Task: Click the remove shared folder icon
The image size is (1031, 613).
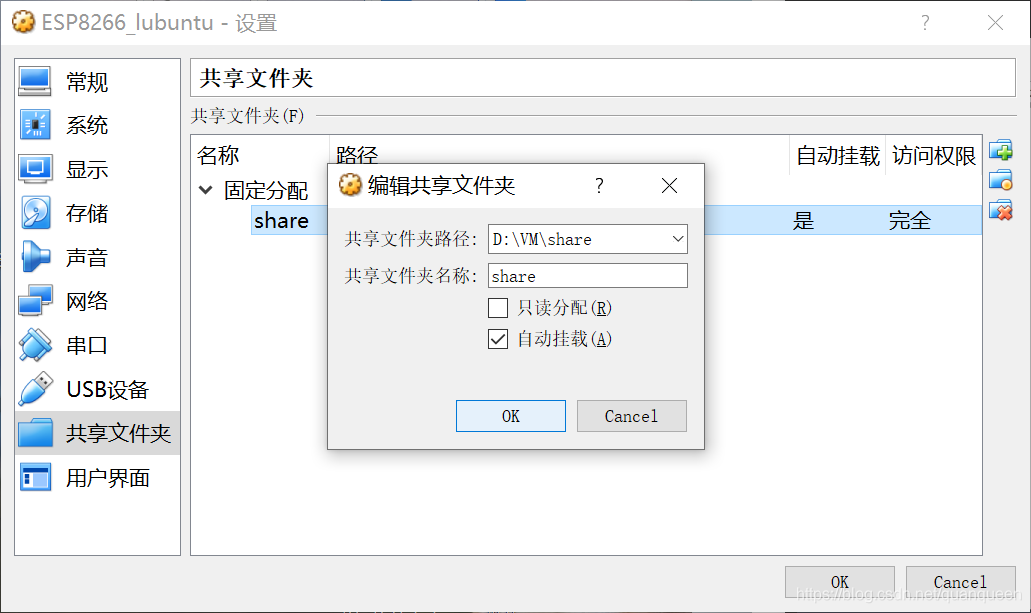Action: 1001,210
